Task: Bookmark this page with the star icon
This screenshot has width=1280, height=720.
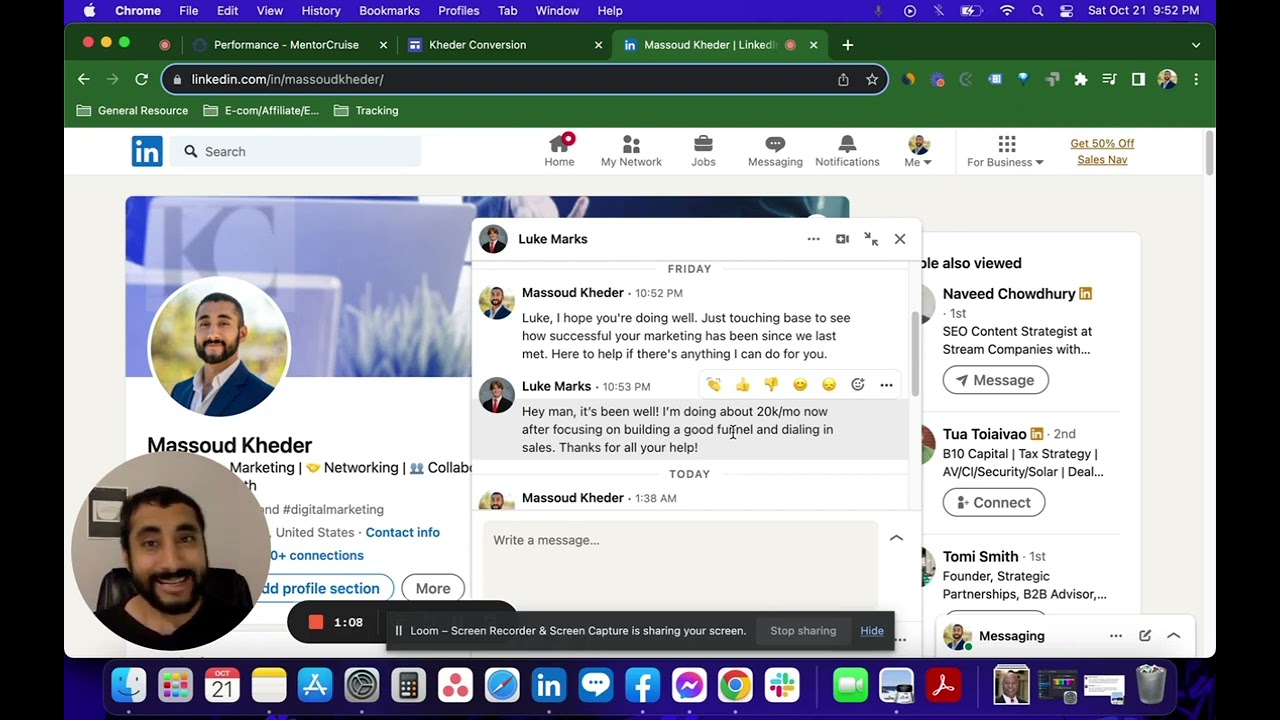Action: (x=872, y=79)
